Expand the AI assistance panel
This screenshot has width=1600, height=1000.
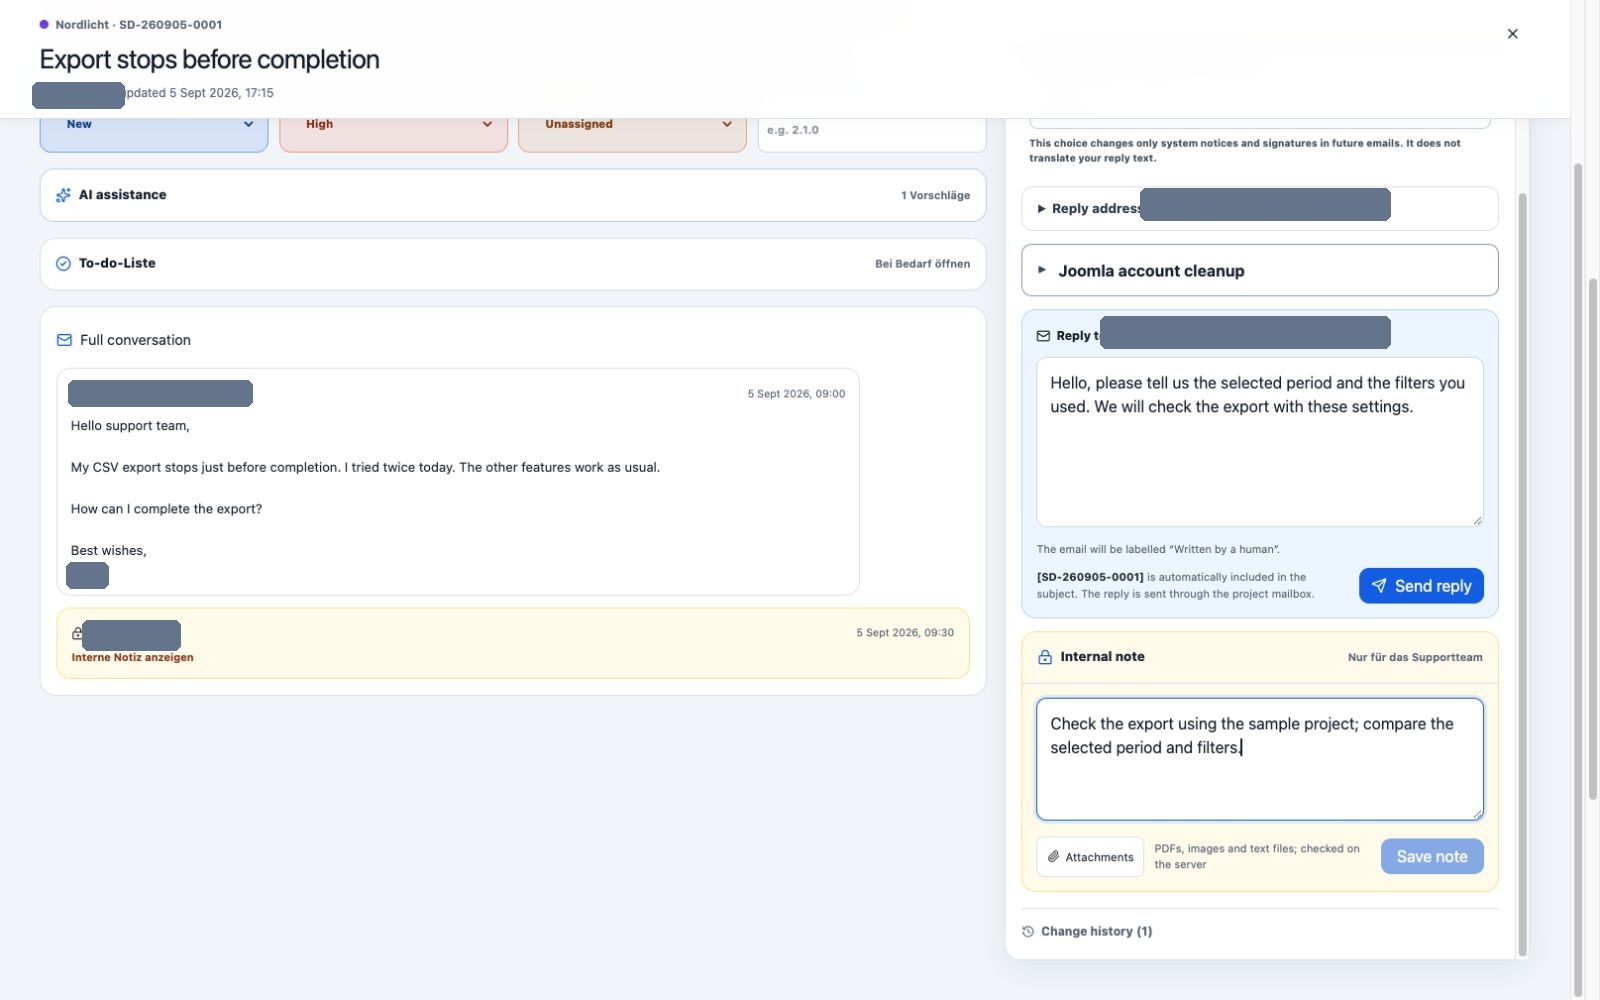tap(513, 195)
